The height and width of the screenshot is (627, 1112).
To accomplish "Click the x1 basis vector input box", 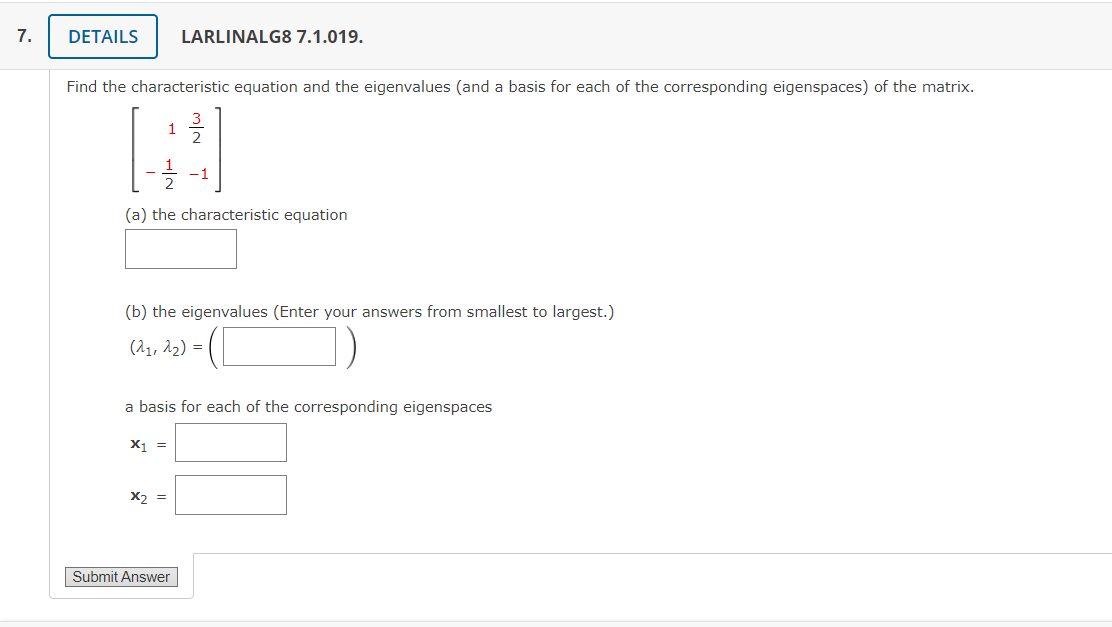I will click(230, 442).
